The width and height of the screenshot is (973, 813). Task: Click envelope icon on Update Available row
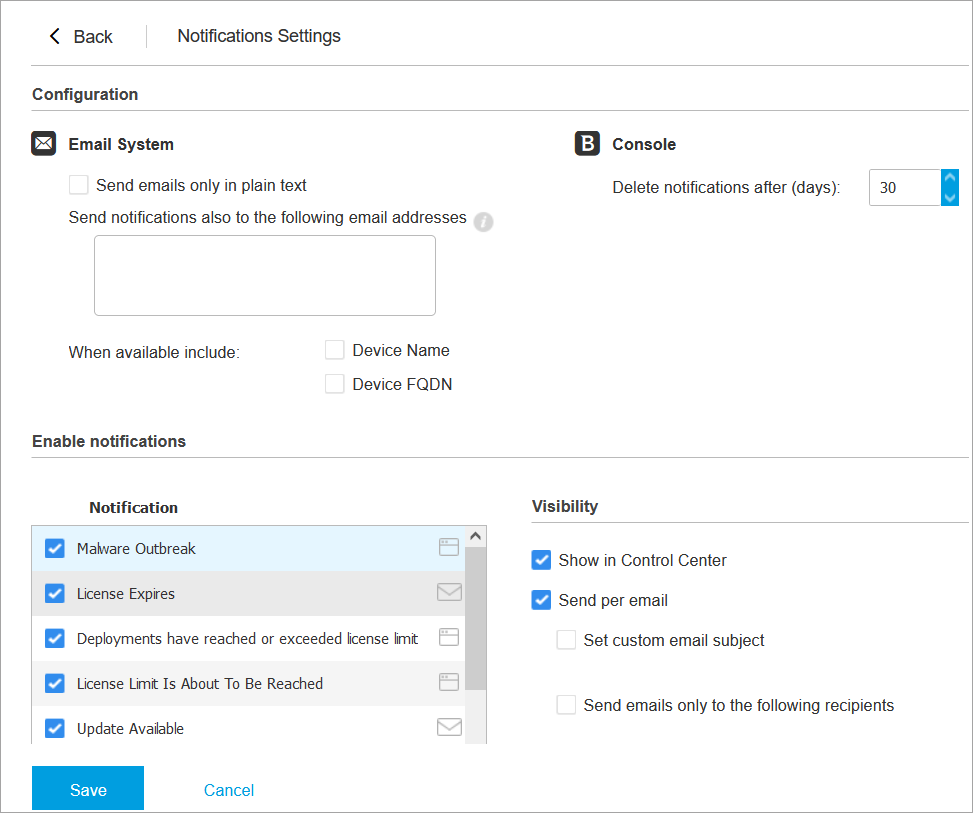(449, 727)
